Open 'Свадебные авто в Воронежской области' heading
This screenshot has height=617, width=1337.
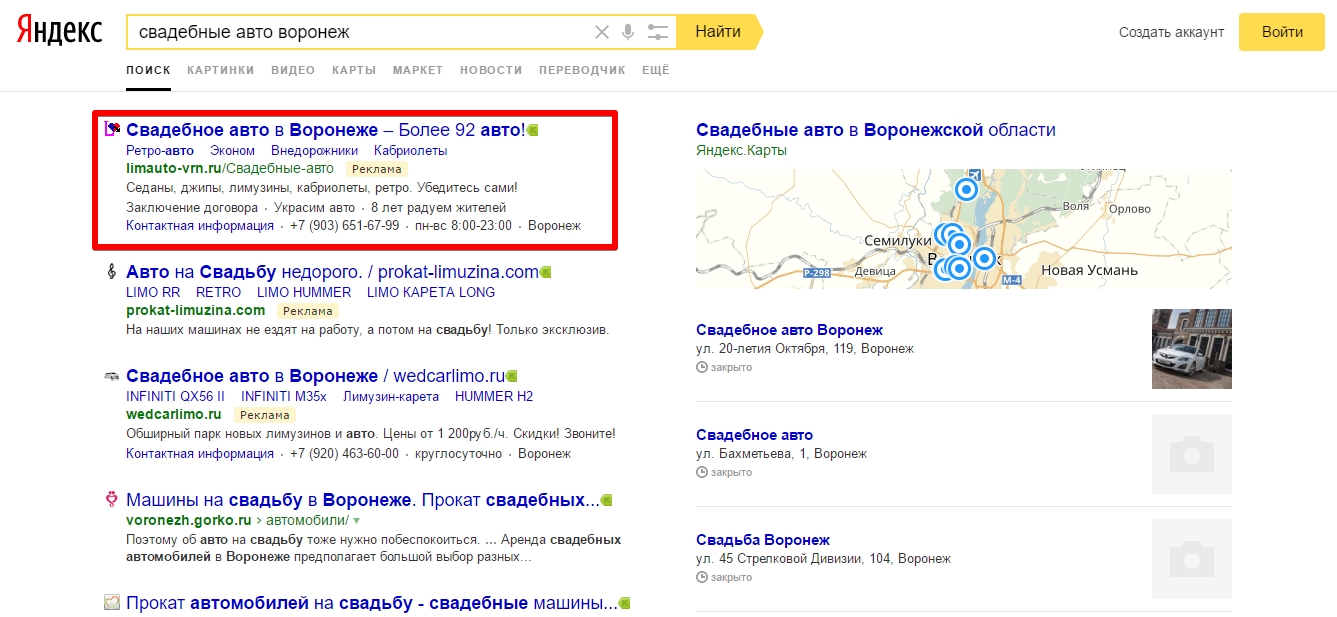pyautogui.click(x=876, y=130)
